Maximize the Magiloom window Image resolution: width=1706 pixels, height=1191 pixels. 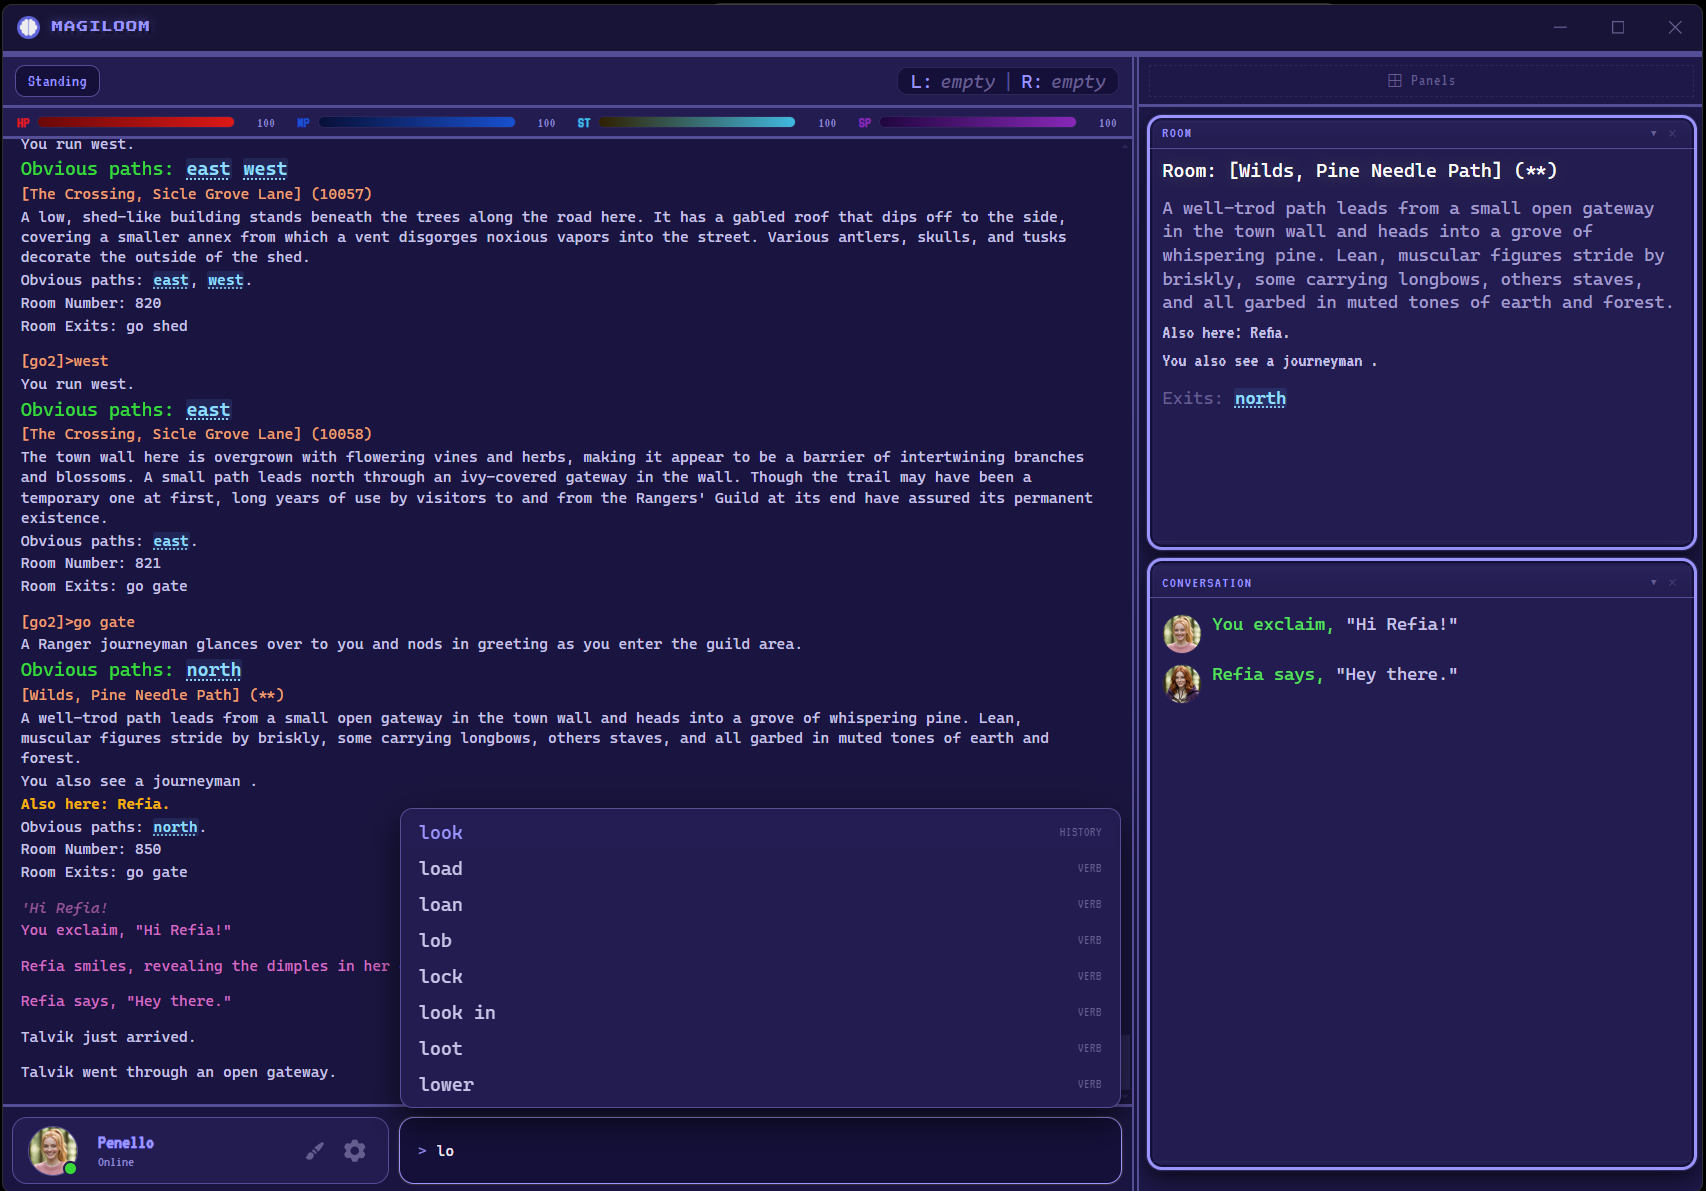coord(1618,27)
